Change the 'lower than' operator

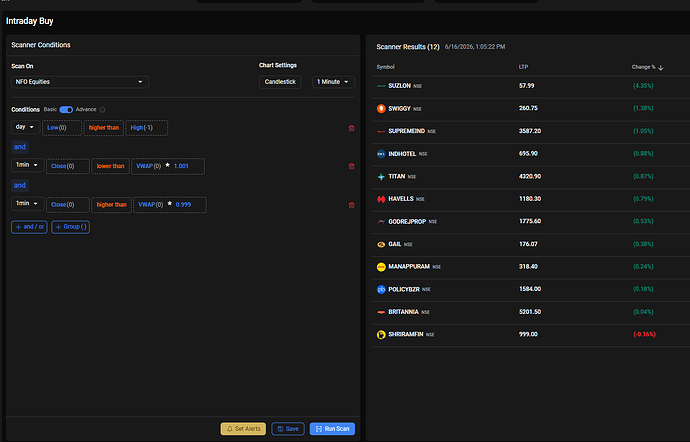(x=110, y=166)
